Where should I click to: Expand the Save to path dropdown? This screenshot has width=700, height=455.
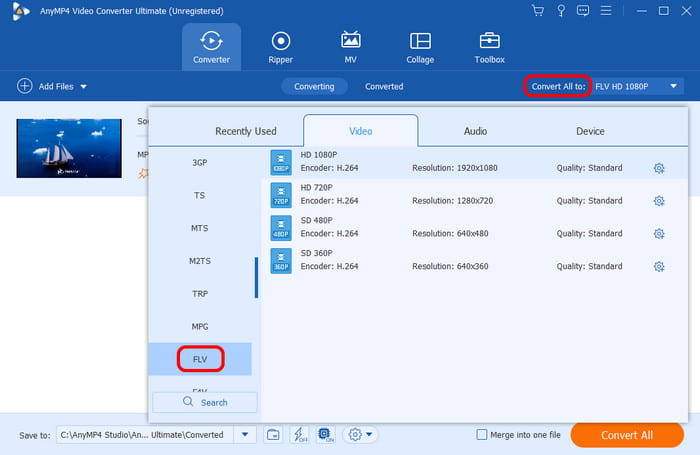(x=245, y=434)
